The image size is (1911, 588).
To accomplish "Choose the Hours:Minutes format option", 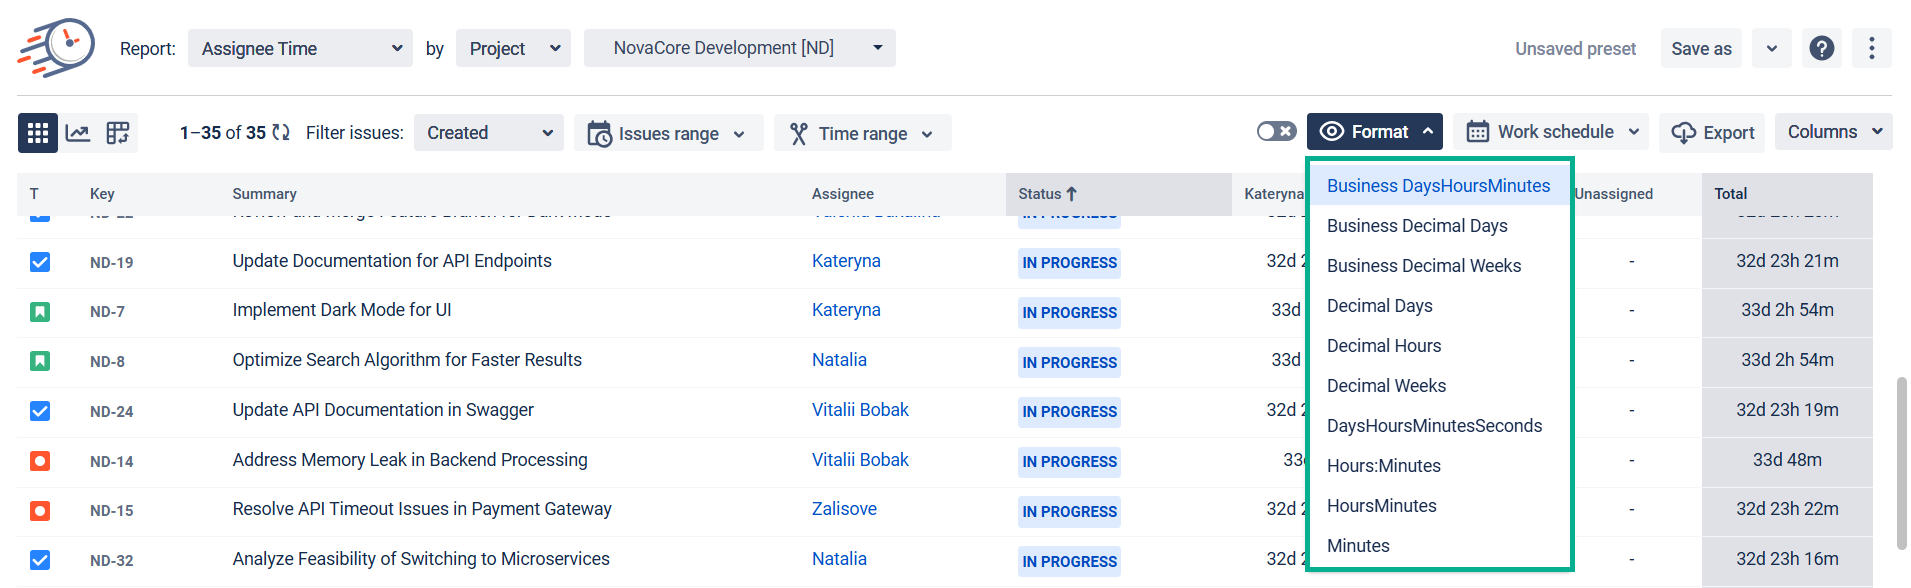I will click(x=1384, y=466).
